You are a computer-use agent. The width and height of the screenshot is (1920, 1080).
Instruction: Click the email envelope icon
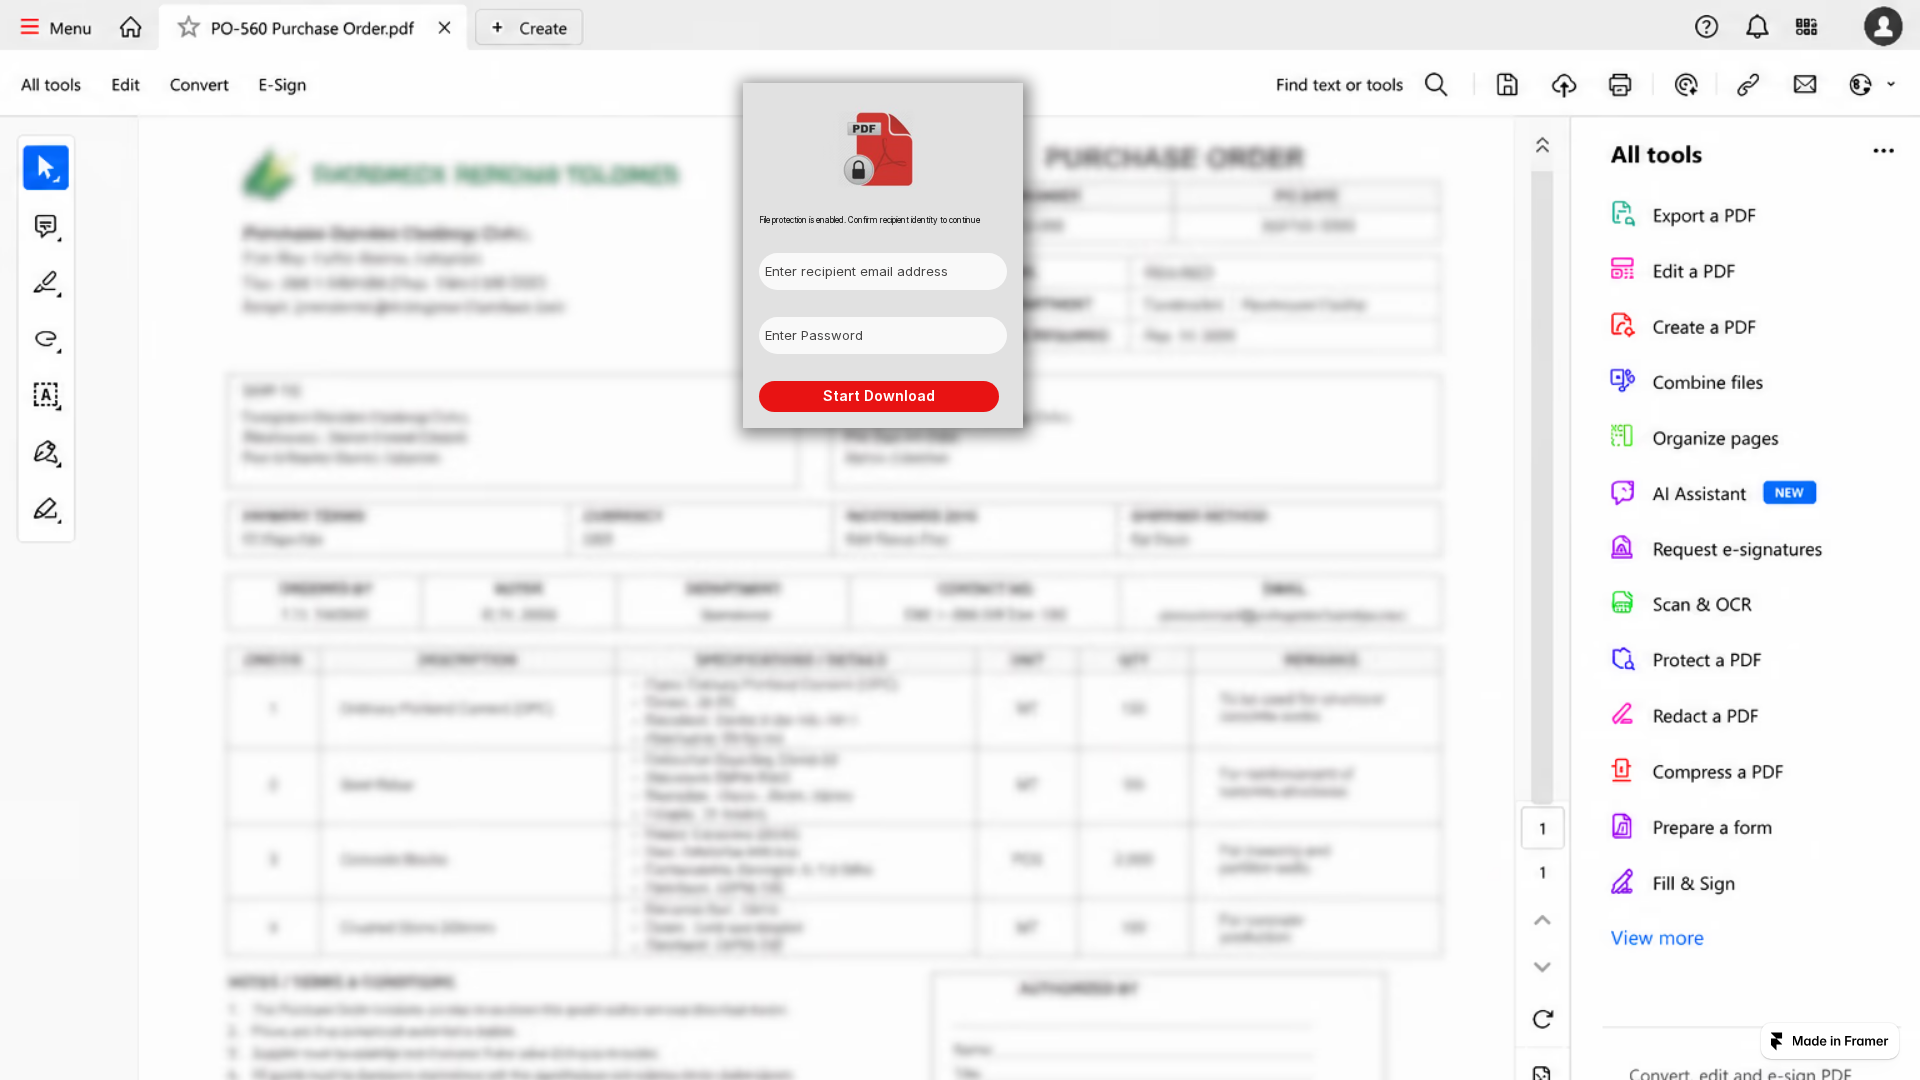pos(1805,85)
